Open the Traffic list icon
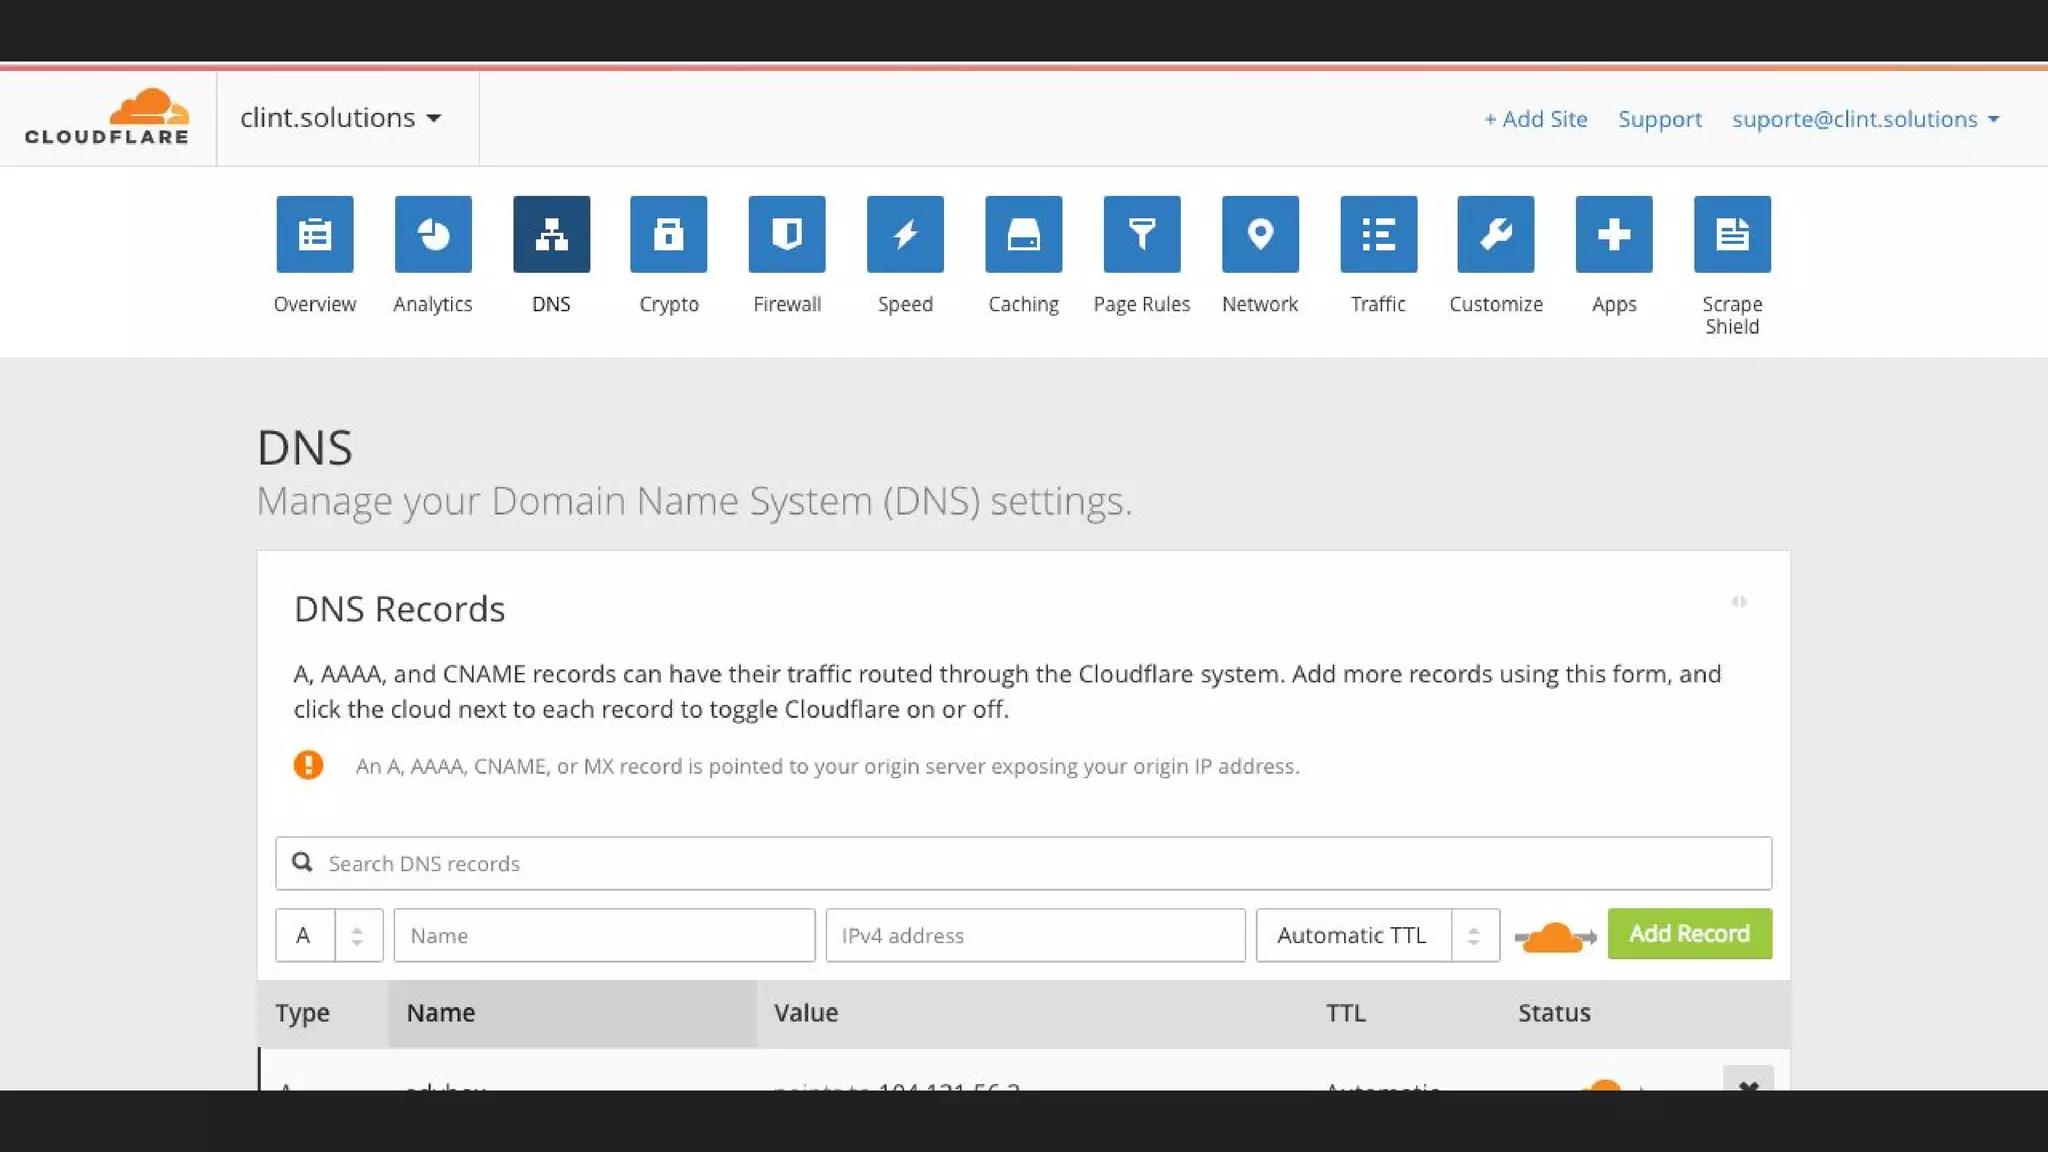Viewport: 2048px width, 1152px height. pos(1378,234)
